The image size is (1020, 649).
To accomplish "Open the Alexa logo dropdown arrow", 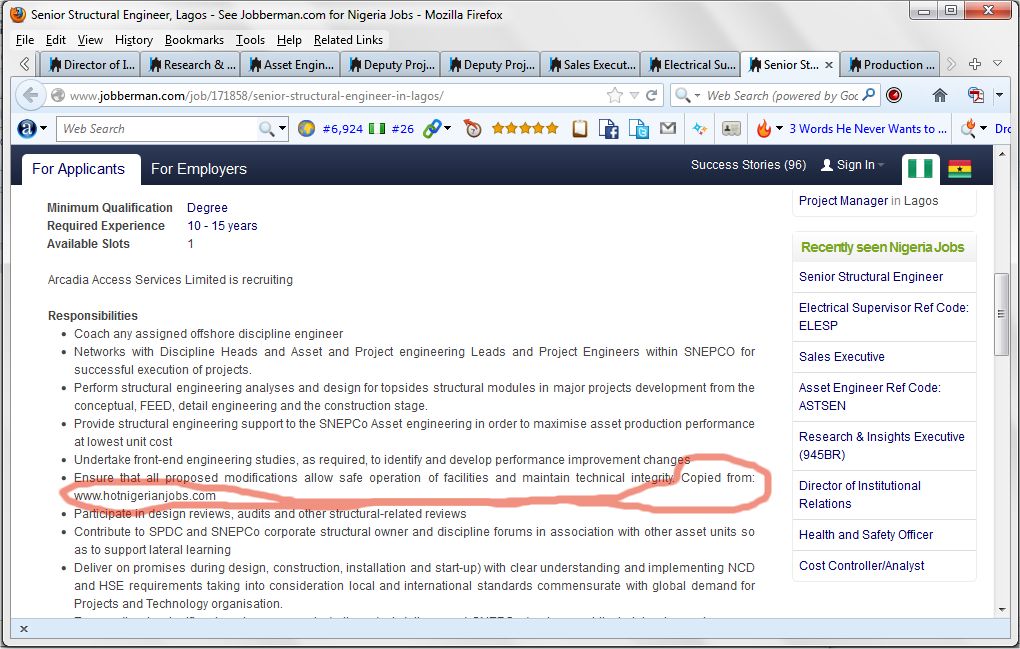I will point(44,128).
